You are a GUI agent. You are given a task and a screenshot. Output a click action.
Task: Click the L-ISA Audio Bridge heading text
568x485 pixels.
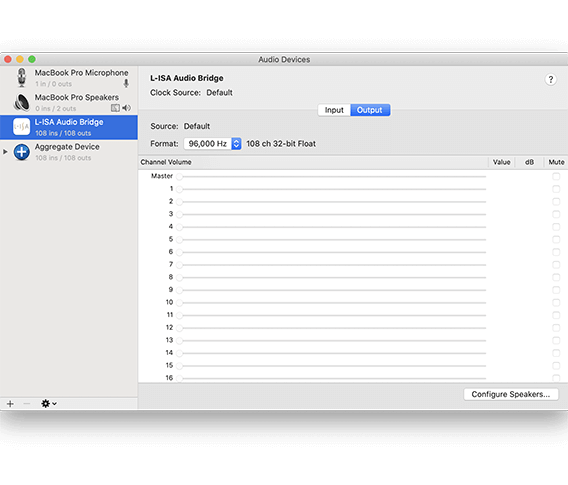[187, 78]
